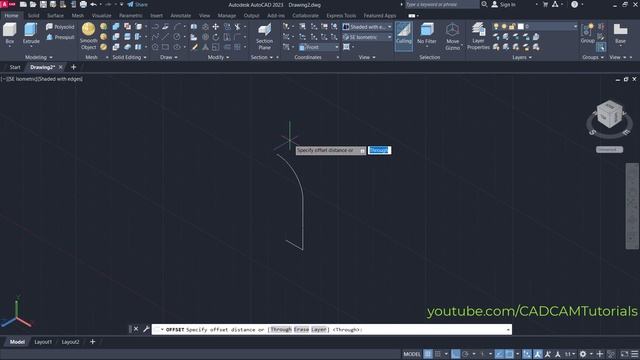Open the command line history dropdown arrow

coord(508,329)
